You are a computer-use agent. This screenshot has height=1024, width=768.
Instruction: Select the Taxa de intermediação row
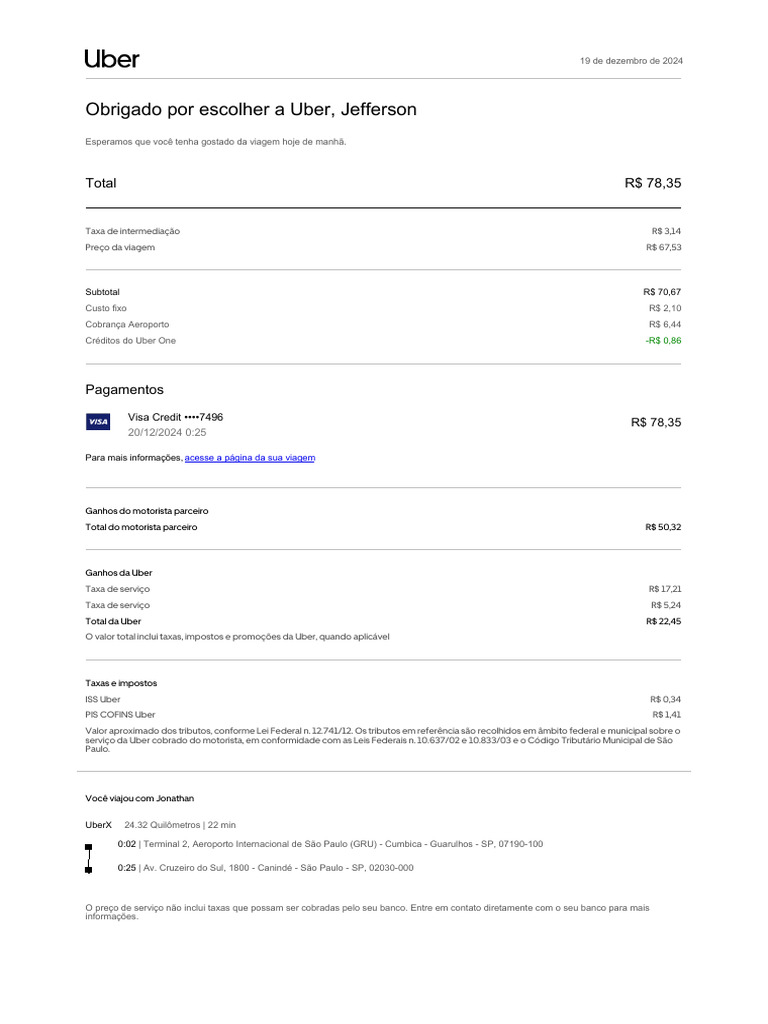(x=133, y=231)
